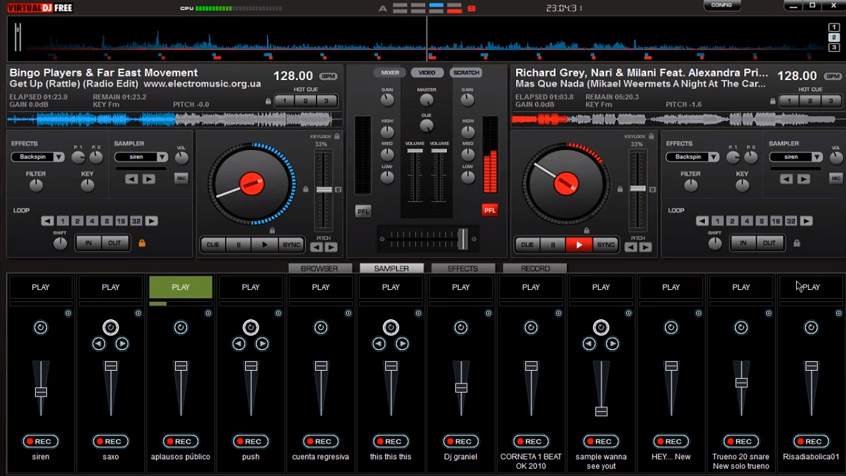Jump to left deck hot cue 1

[x=285, y=101]
